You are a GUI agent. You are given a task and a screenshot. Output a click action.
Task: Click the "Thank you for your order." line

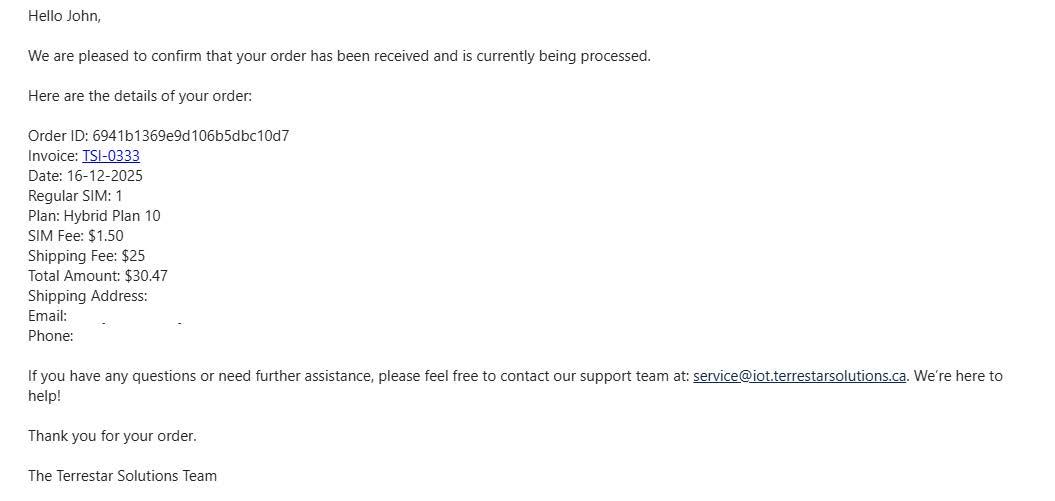coord(112,436)
